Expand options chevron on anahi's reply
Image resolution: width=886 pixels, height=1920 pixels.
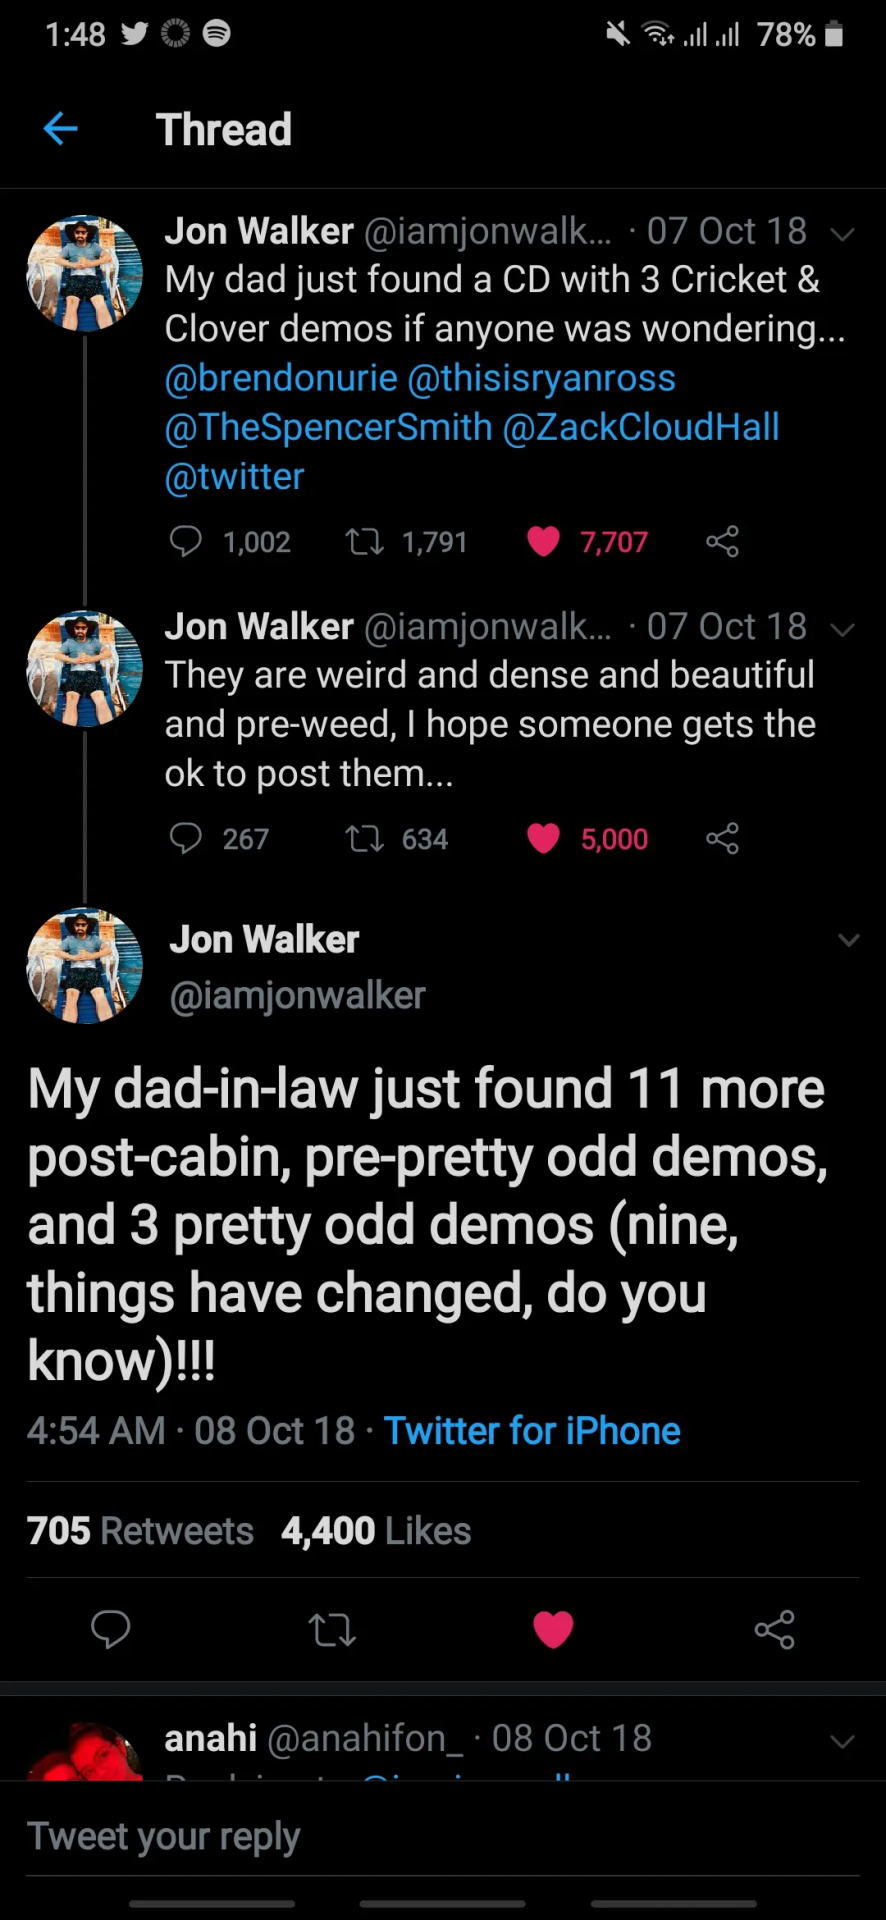click(x=843, y=1741)
